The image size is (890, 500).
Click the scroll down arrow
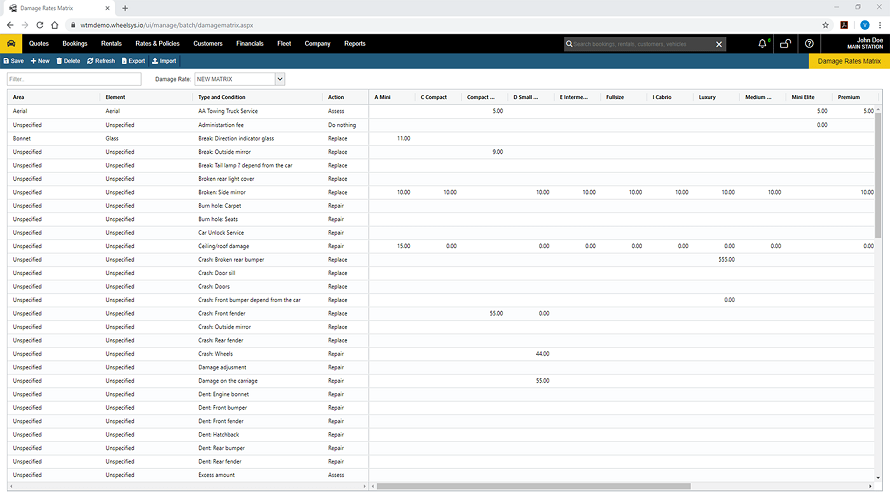tap(878, 478)
